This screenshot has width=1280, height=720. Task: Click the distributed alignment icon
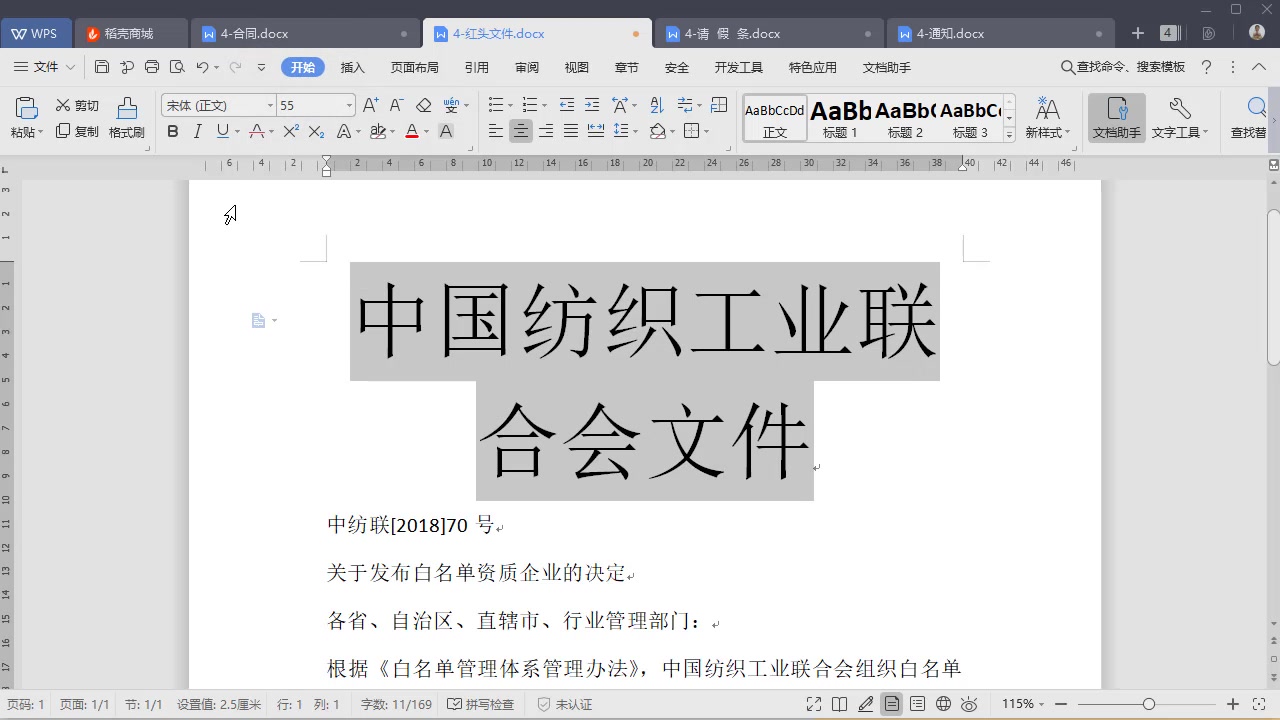596,131
